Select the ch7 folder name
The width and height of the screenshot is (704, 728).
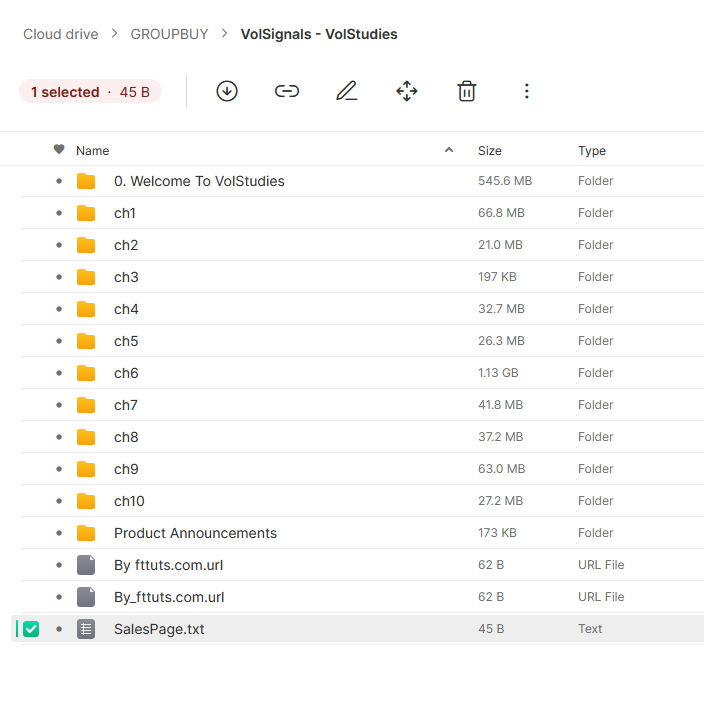coord(126,405)
